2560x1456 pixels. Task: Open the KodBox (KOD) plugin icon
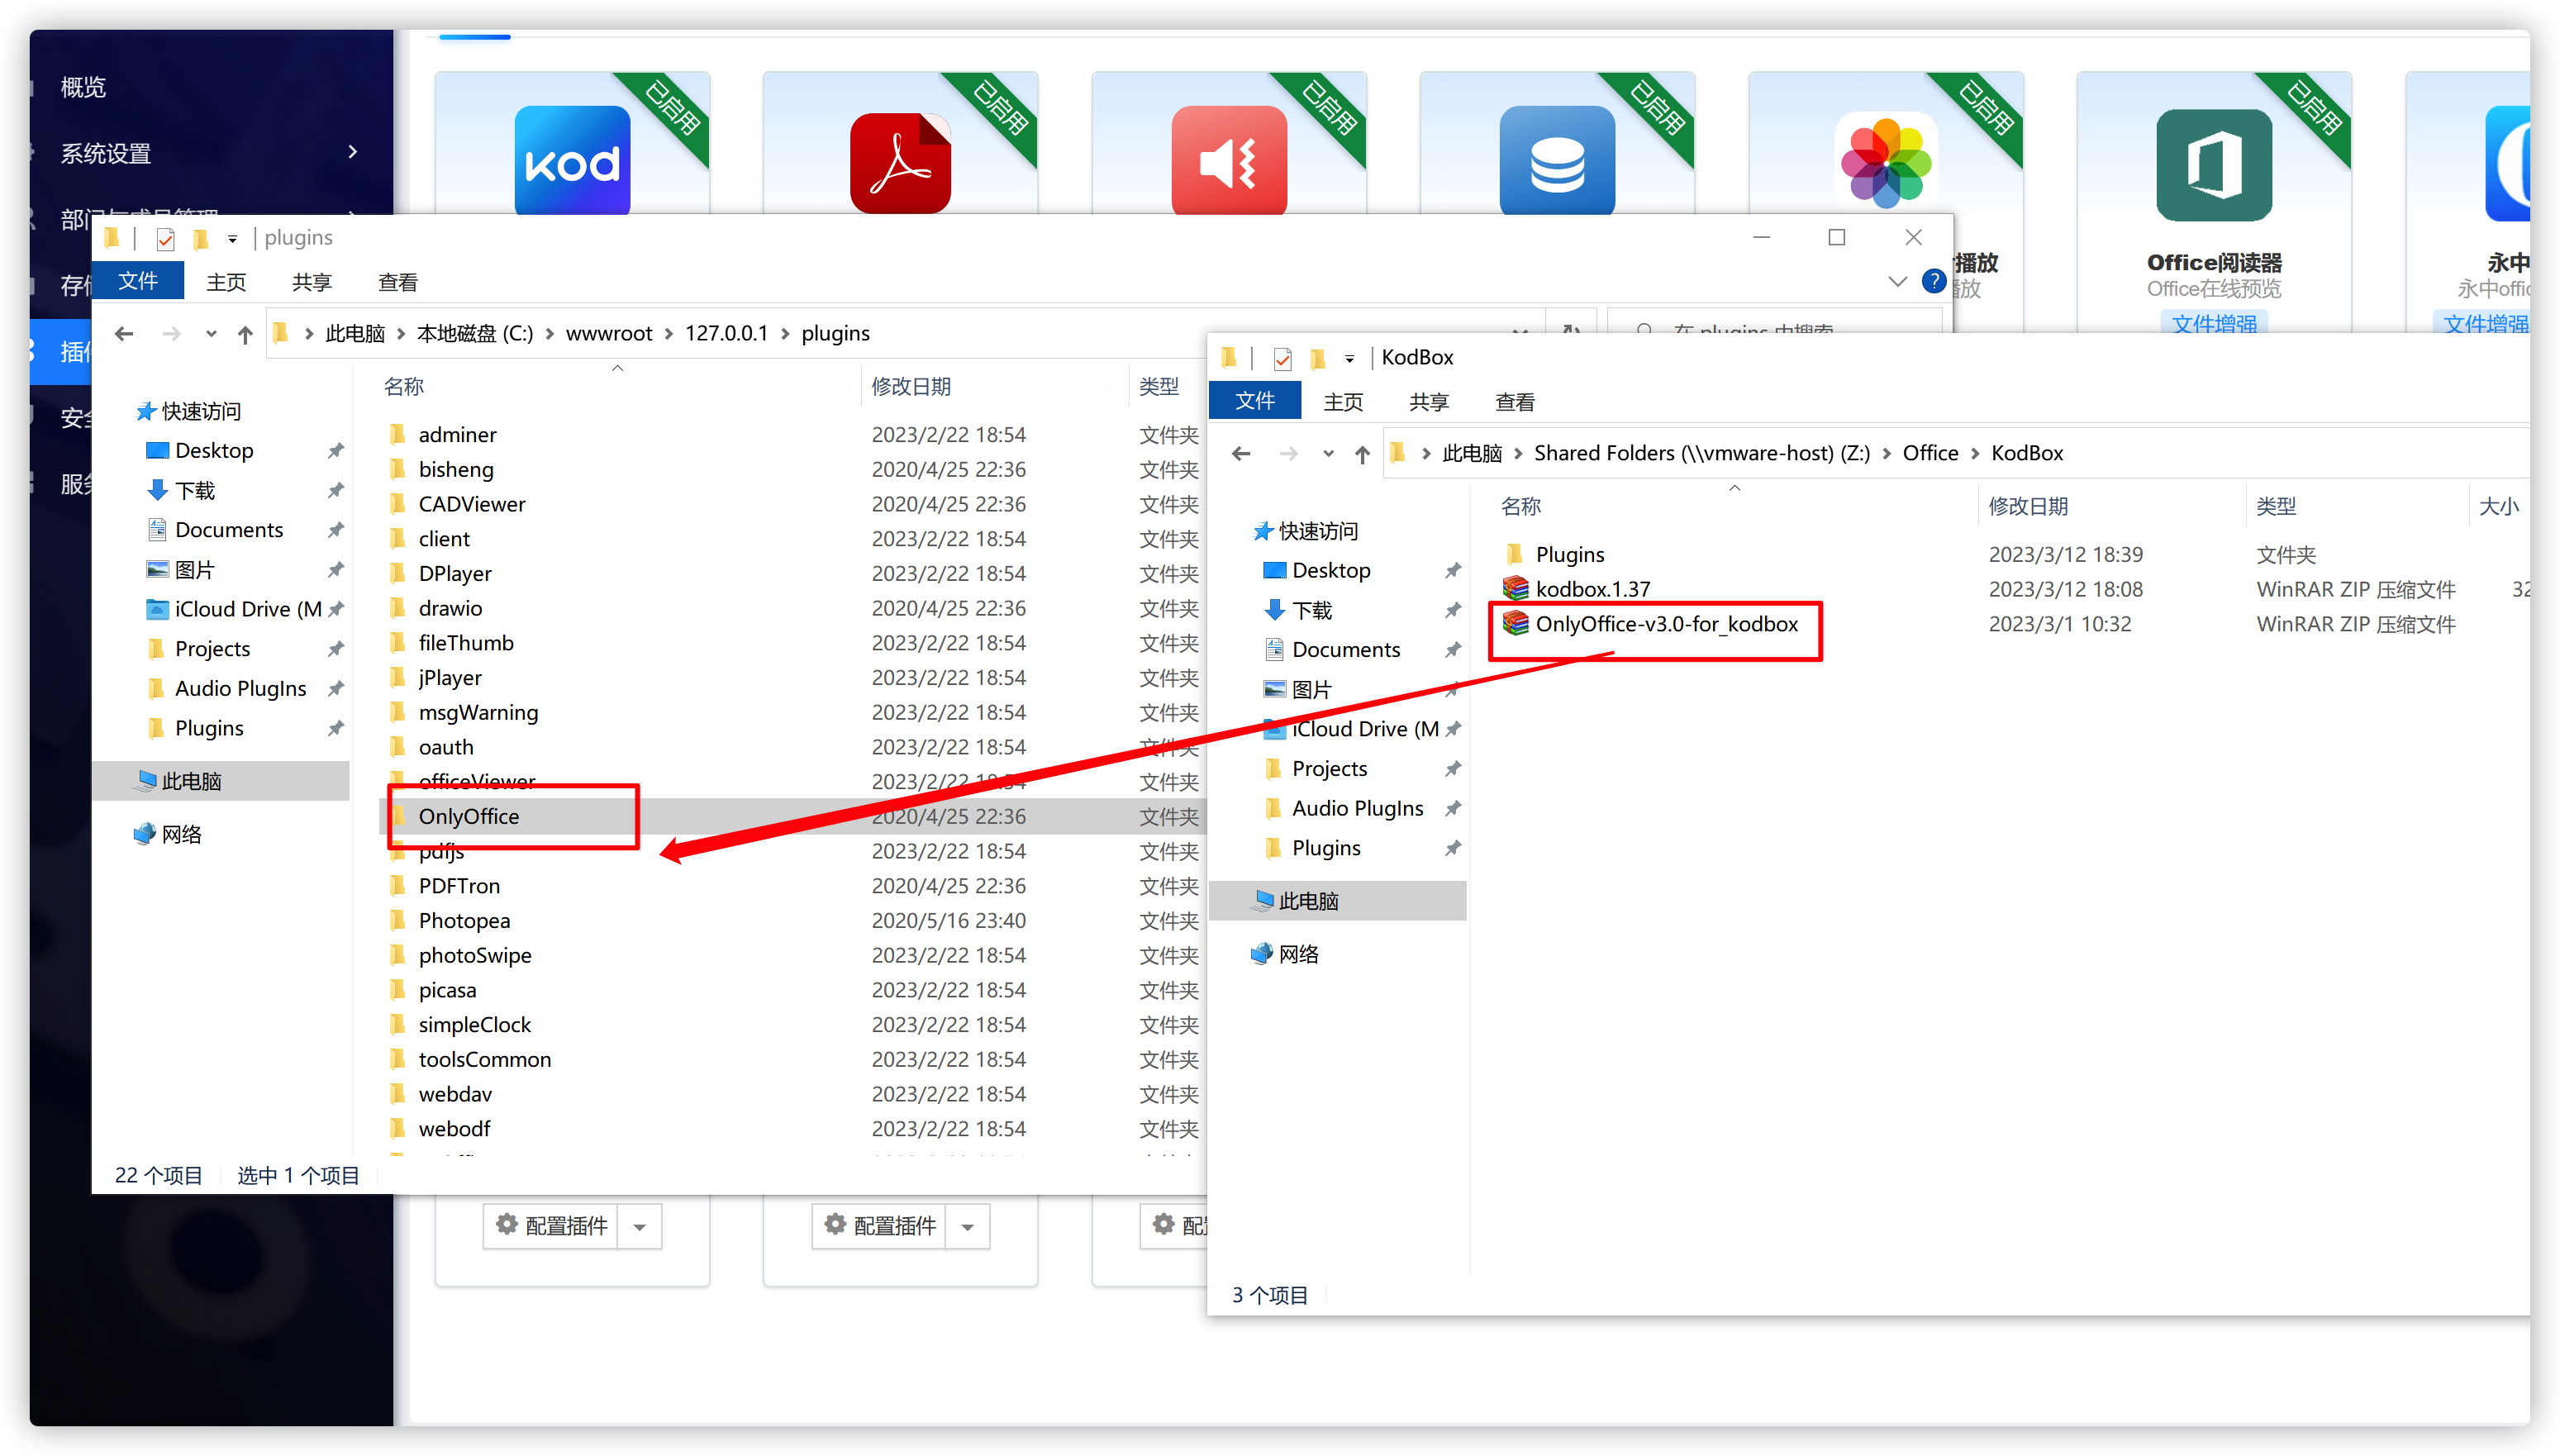click(572, 160)
